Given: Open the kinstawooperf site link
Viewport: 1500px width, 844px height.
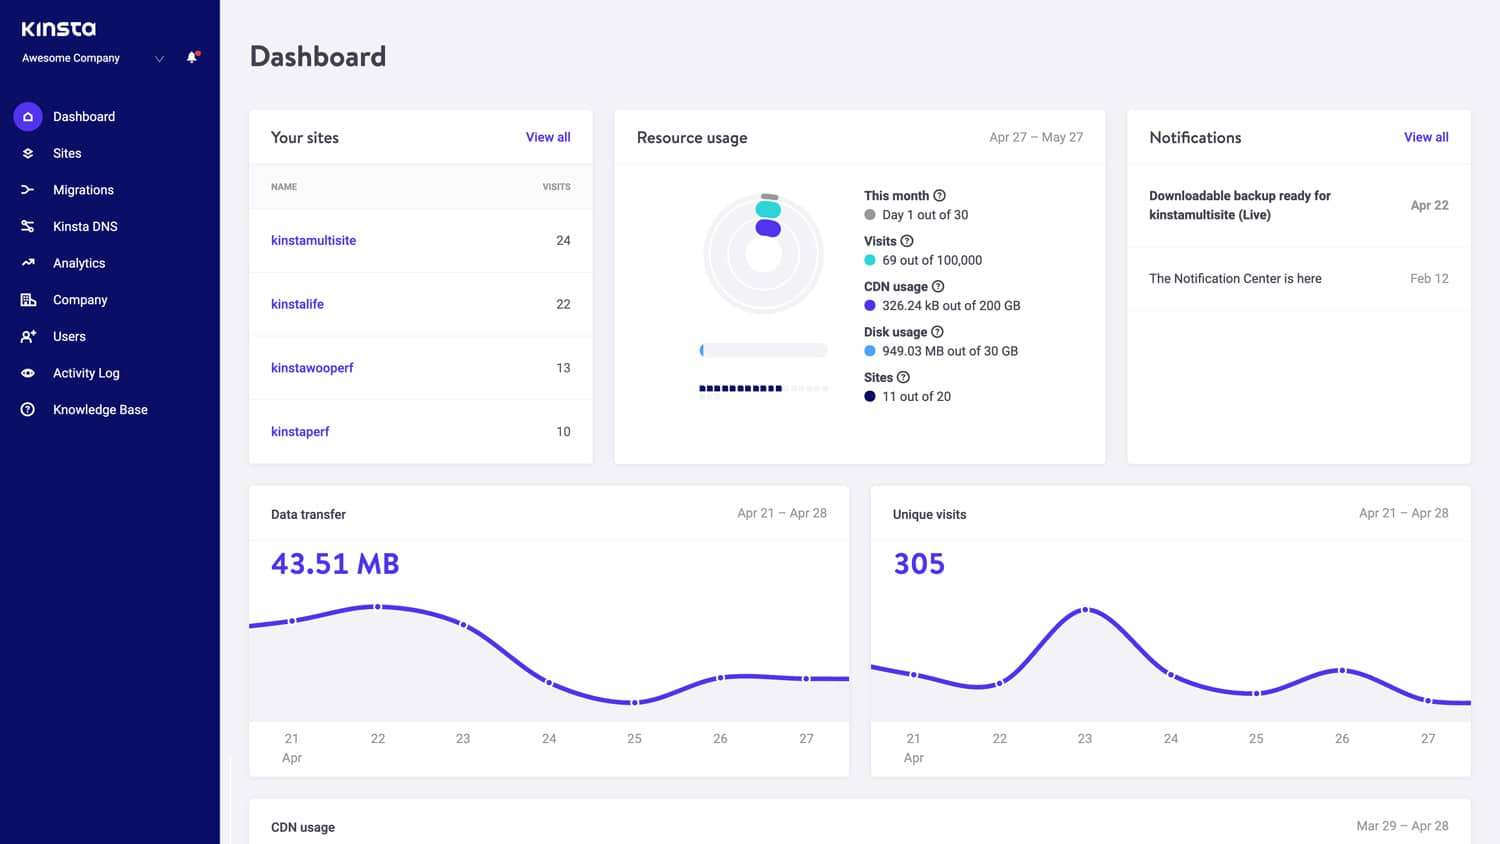Looking at the screenshot, I should click(312, 368).
